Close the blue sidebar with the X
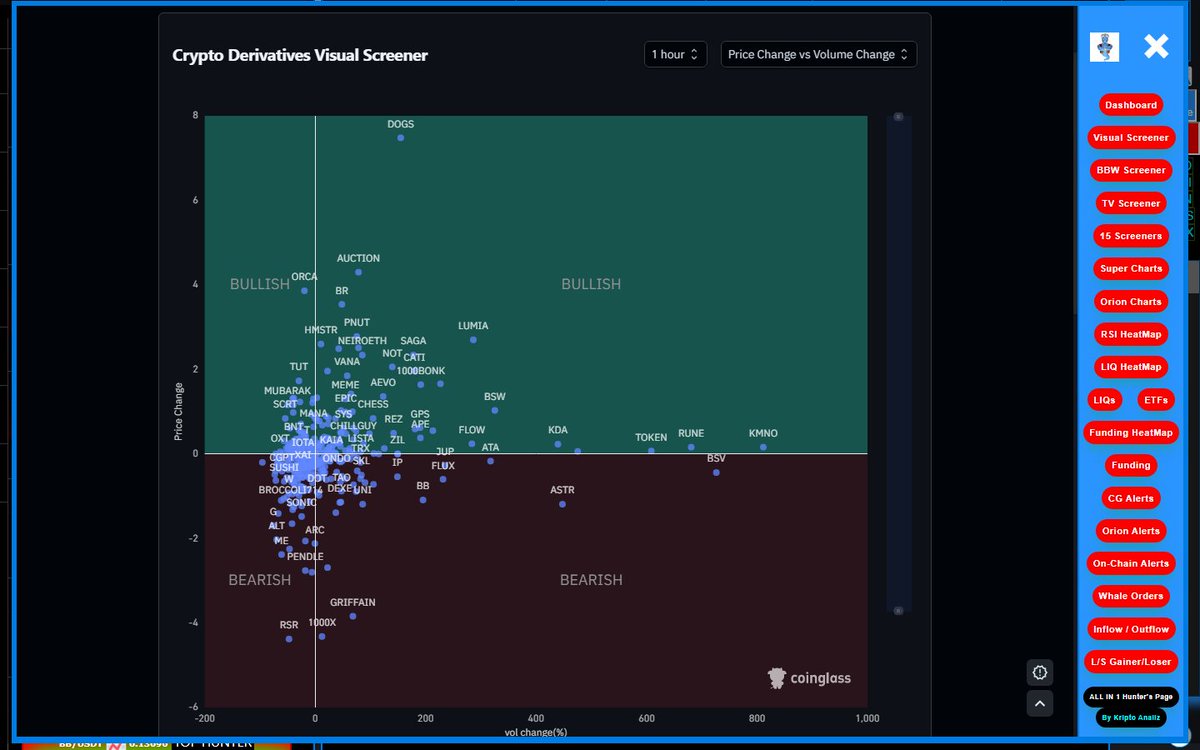Image resolution: width=1200 pixels, height=750 pixels. click(1156, 46)
